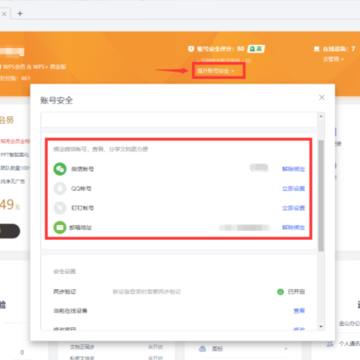The image size is (360, 360).
Task: Click dialog scrollbar up arrow
Action: (x=321, y=116)
